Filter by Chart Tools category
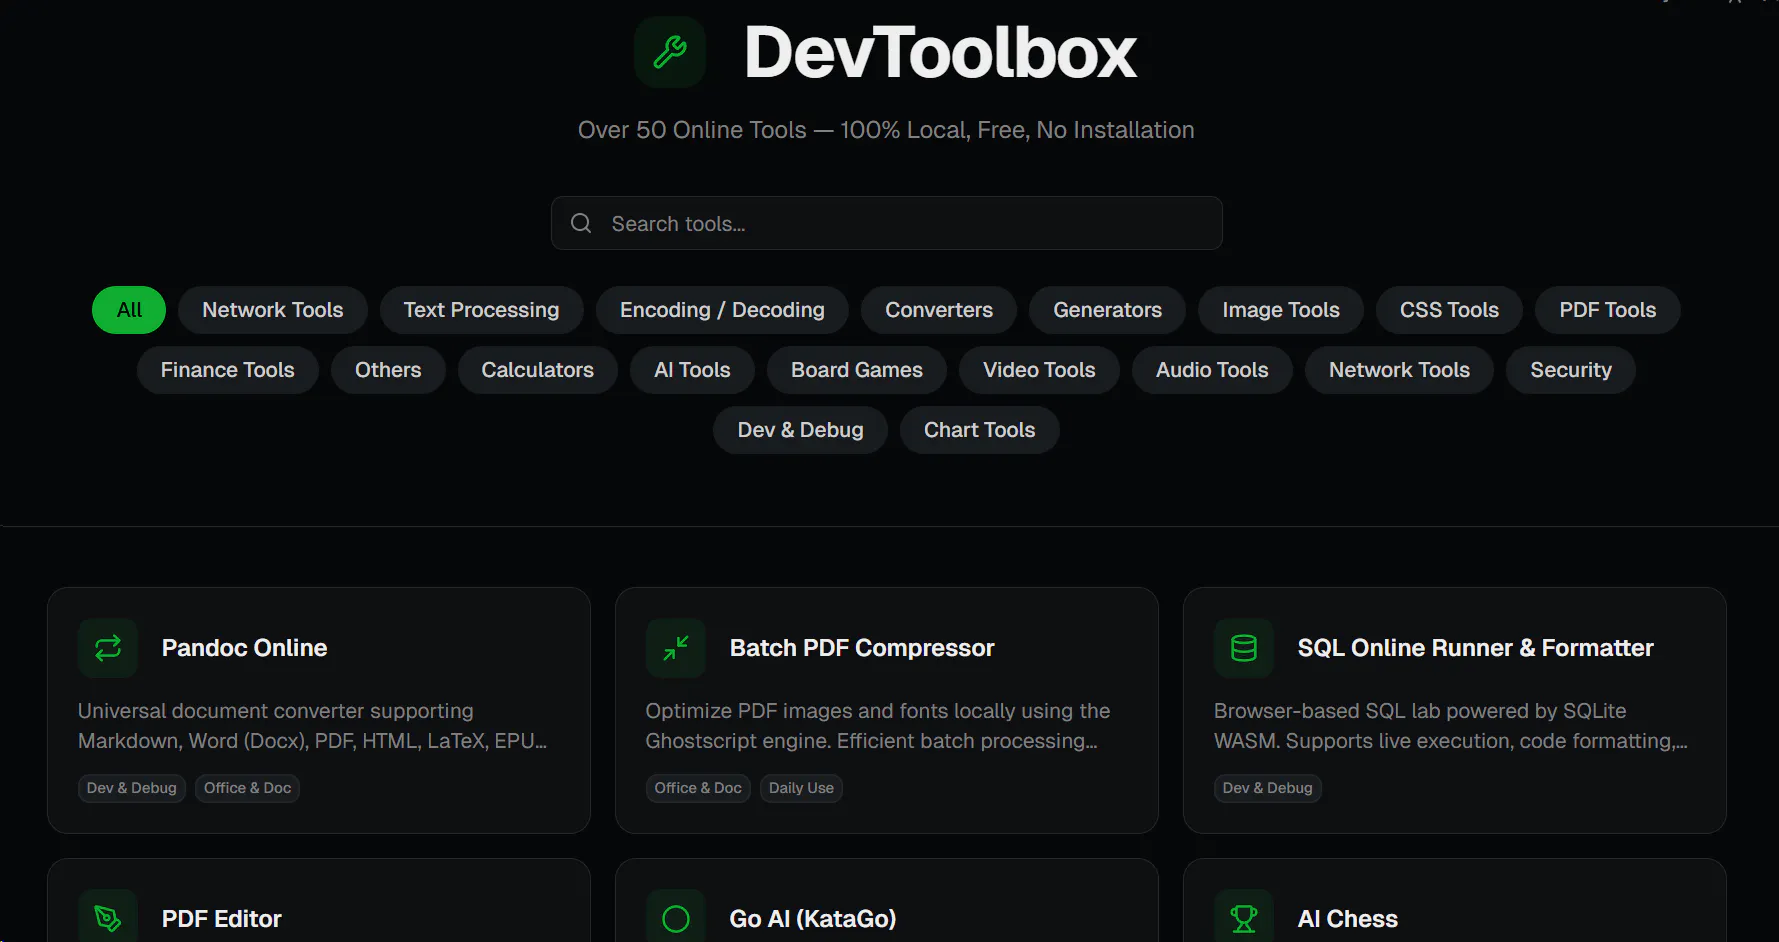This screenshot has height=942, width=1779. coord(980,430)
